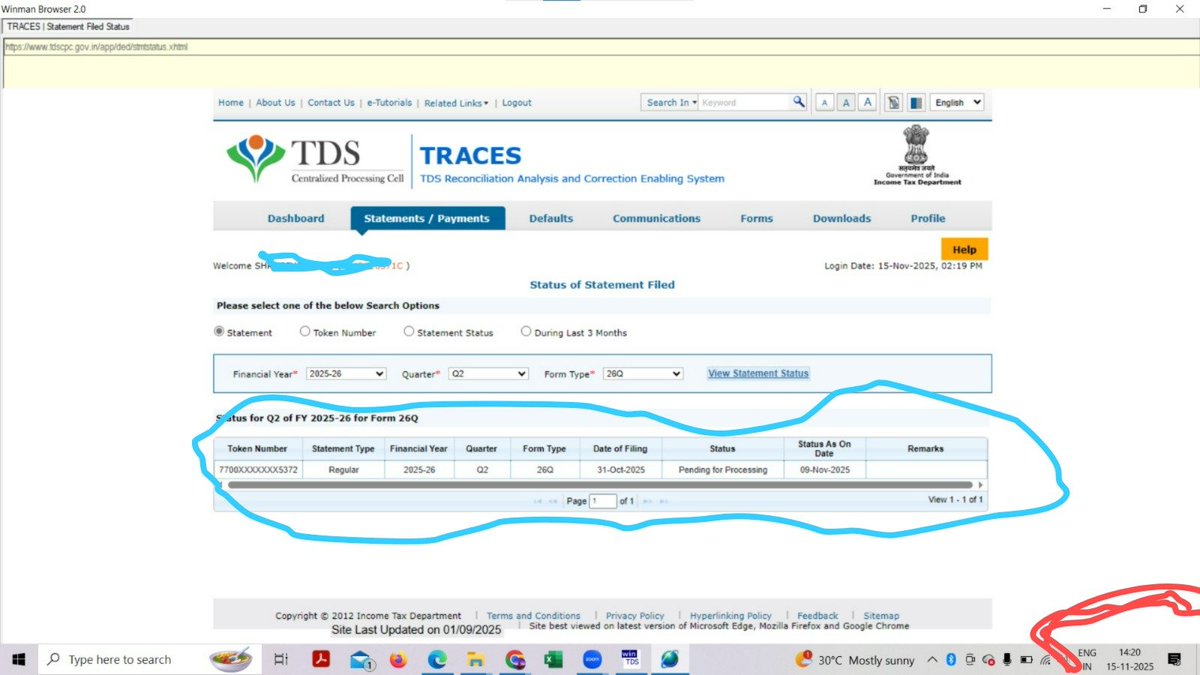Image resolution: width=1200 pixels, height=675 pixels.
Task: Open the notification center icon
Action: tap(1175, 659)
